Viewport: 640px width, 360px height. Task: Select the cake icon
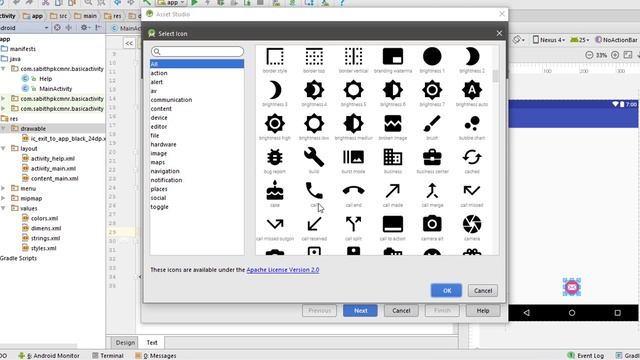tap(275, 191)
